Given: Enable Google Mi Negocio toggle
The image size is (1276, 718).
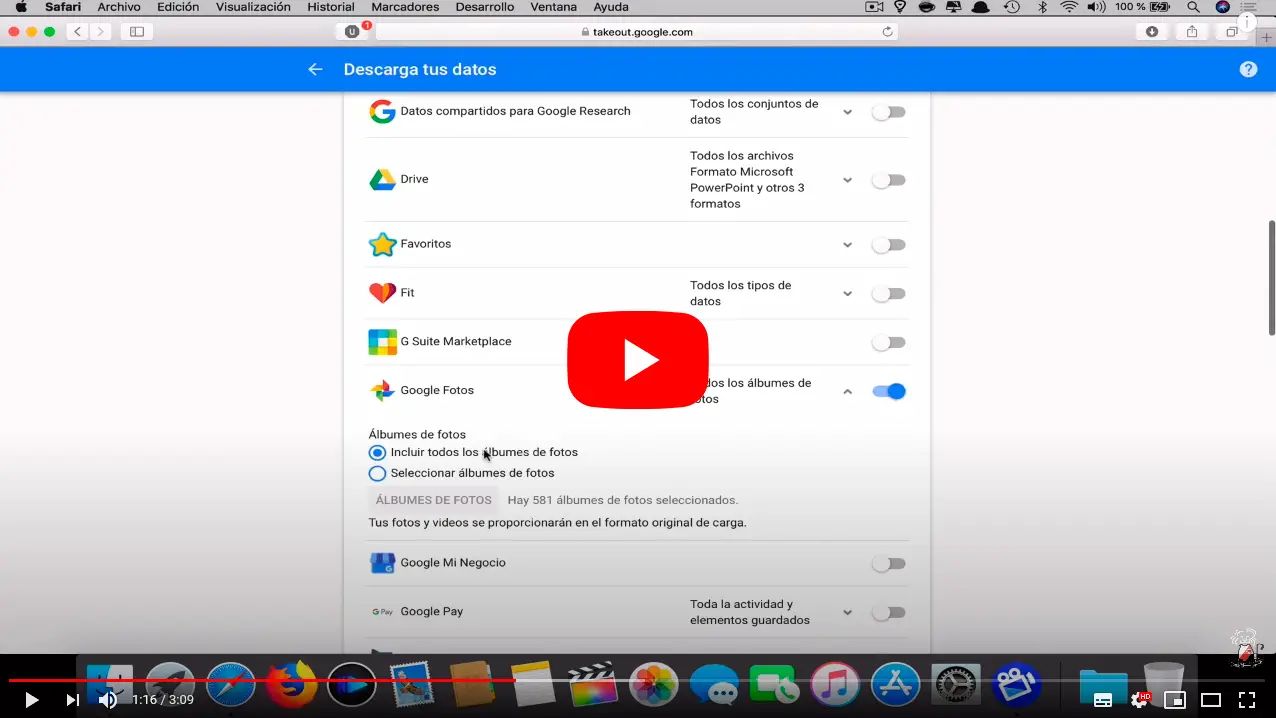Looking at the screenshot, I should click(x=888, y=564).
